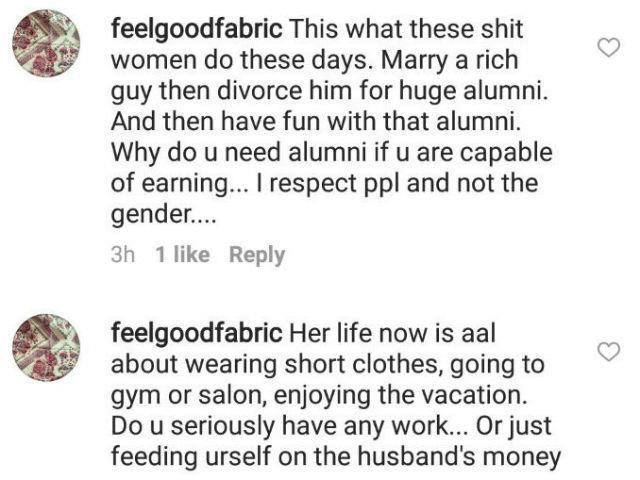The width and height of the screenshot is (640, 480).
Task: Select the 'This what these shit' text line
Action: (406, 30)
